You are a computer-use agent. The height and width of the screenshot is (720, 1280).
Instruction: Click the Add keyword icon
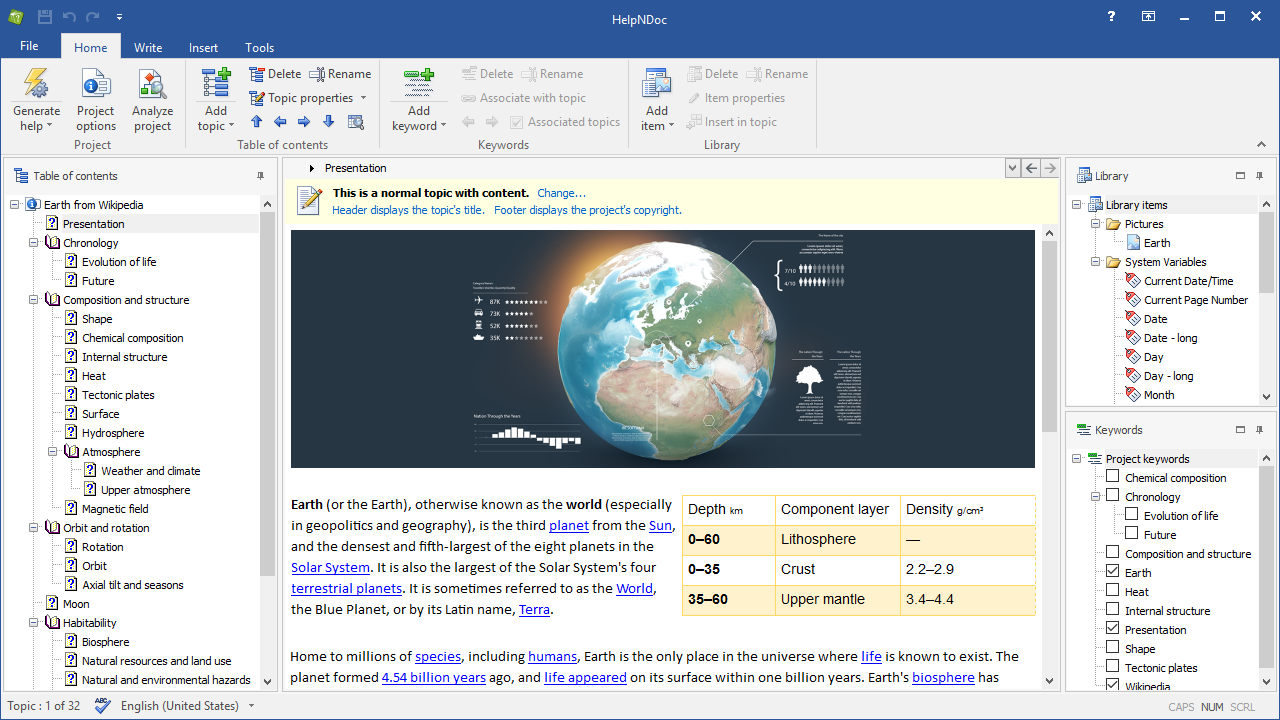[419, 82]
